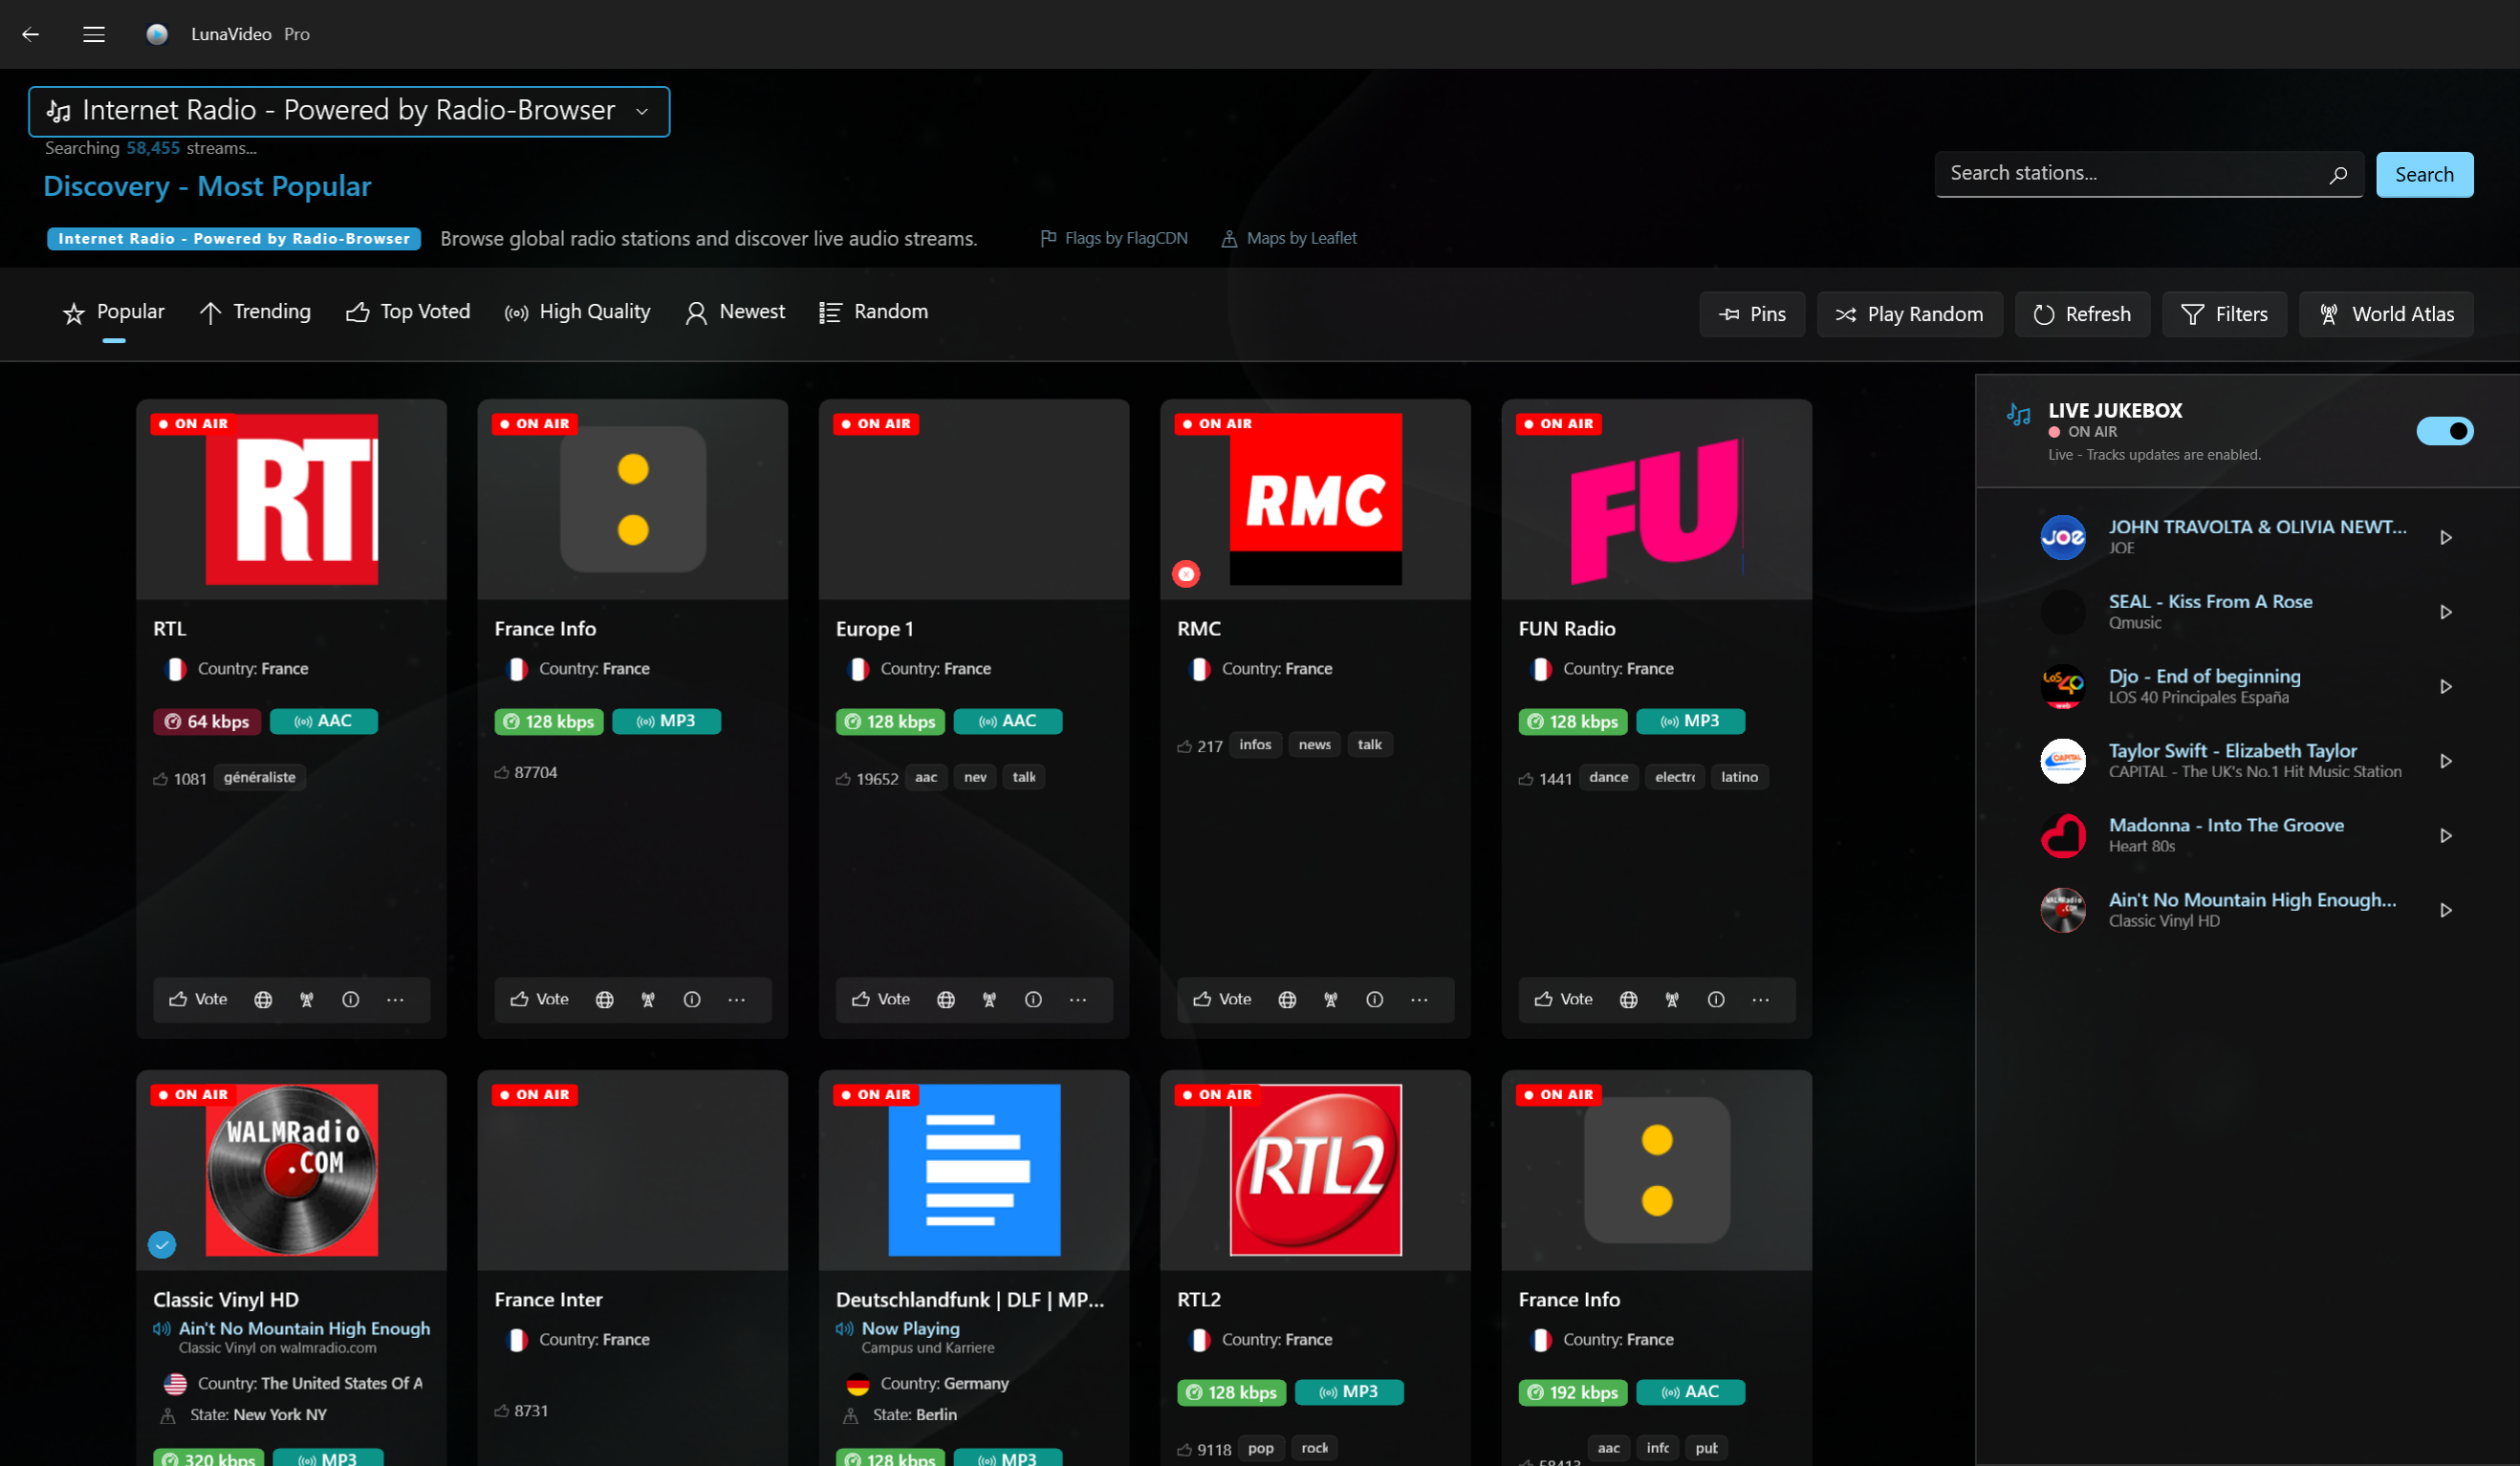Open more options for the RTL card
This screenshot has width=2520, height=1466.
pos(396,999)
